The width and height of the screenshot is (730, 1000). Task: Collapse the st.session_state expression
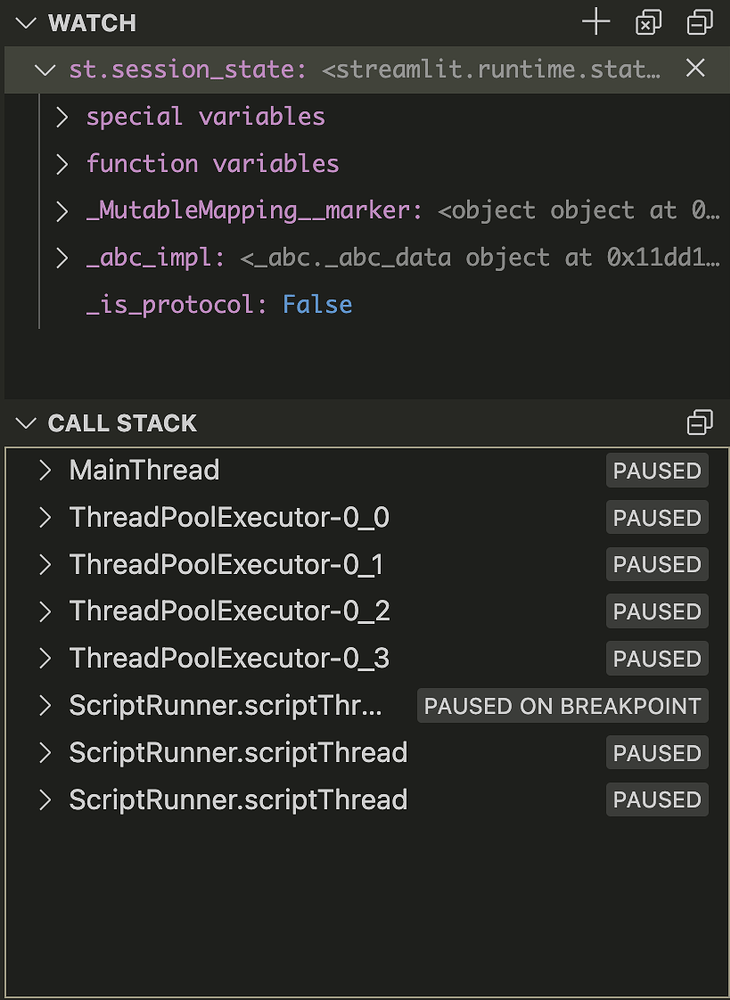click(x=44, y=70)
